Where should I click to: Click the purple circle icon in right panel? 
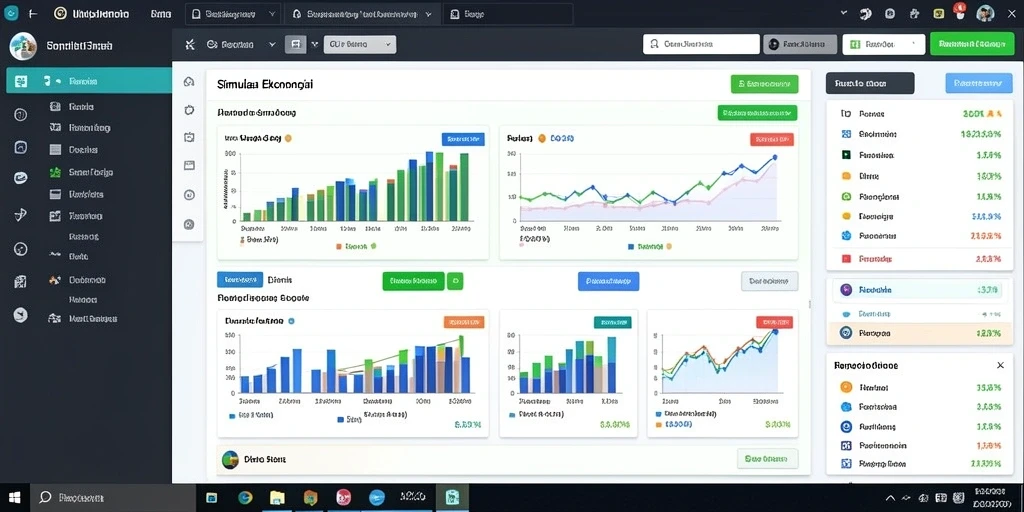tap(846, 289)
